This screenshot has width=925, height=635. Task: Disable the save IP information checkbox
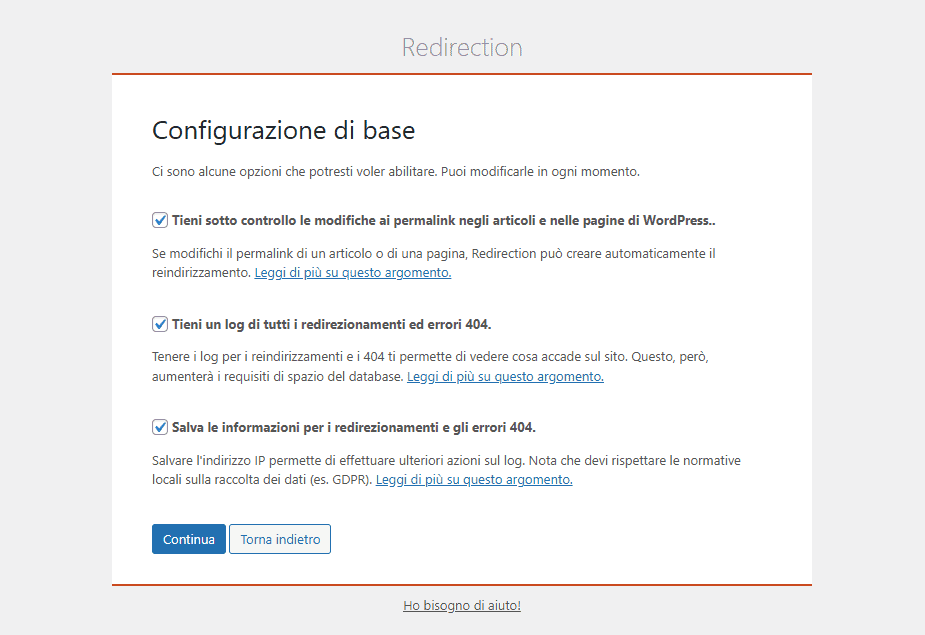(x=160, y=427)
